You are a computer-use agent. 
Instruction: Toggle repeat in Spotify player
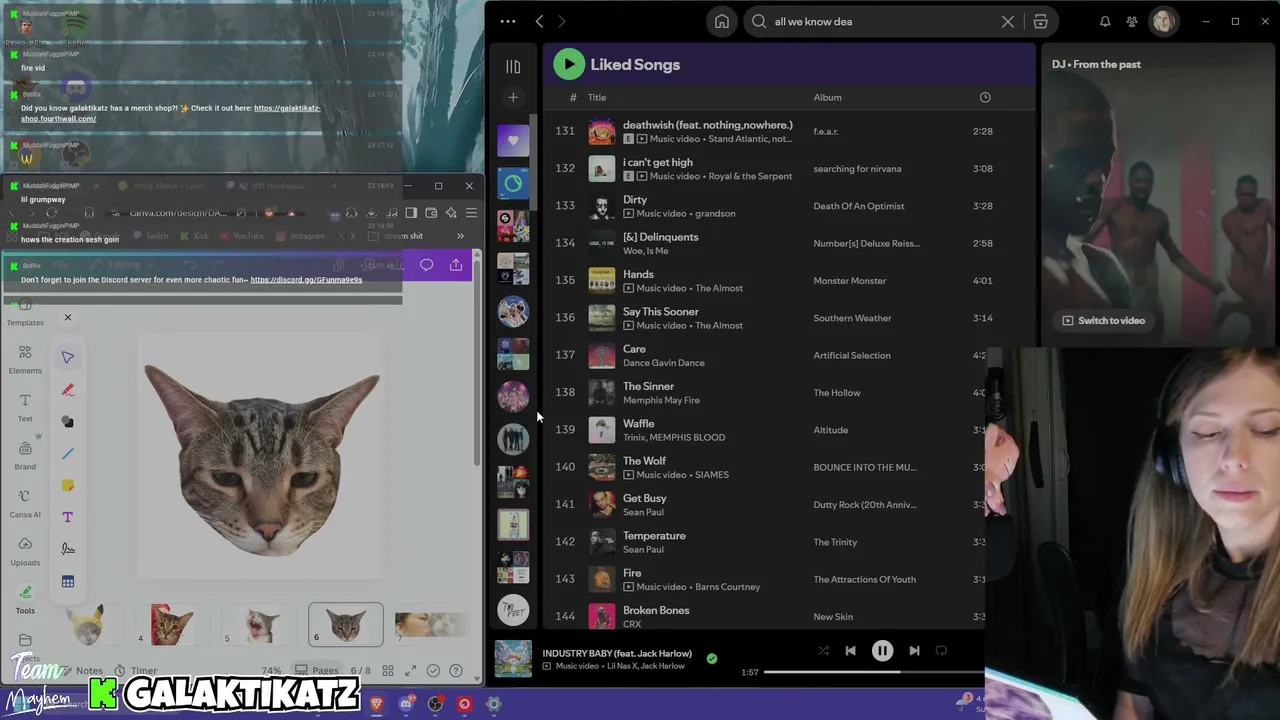[x=941, y=651]
